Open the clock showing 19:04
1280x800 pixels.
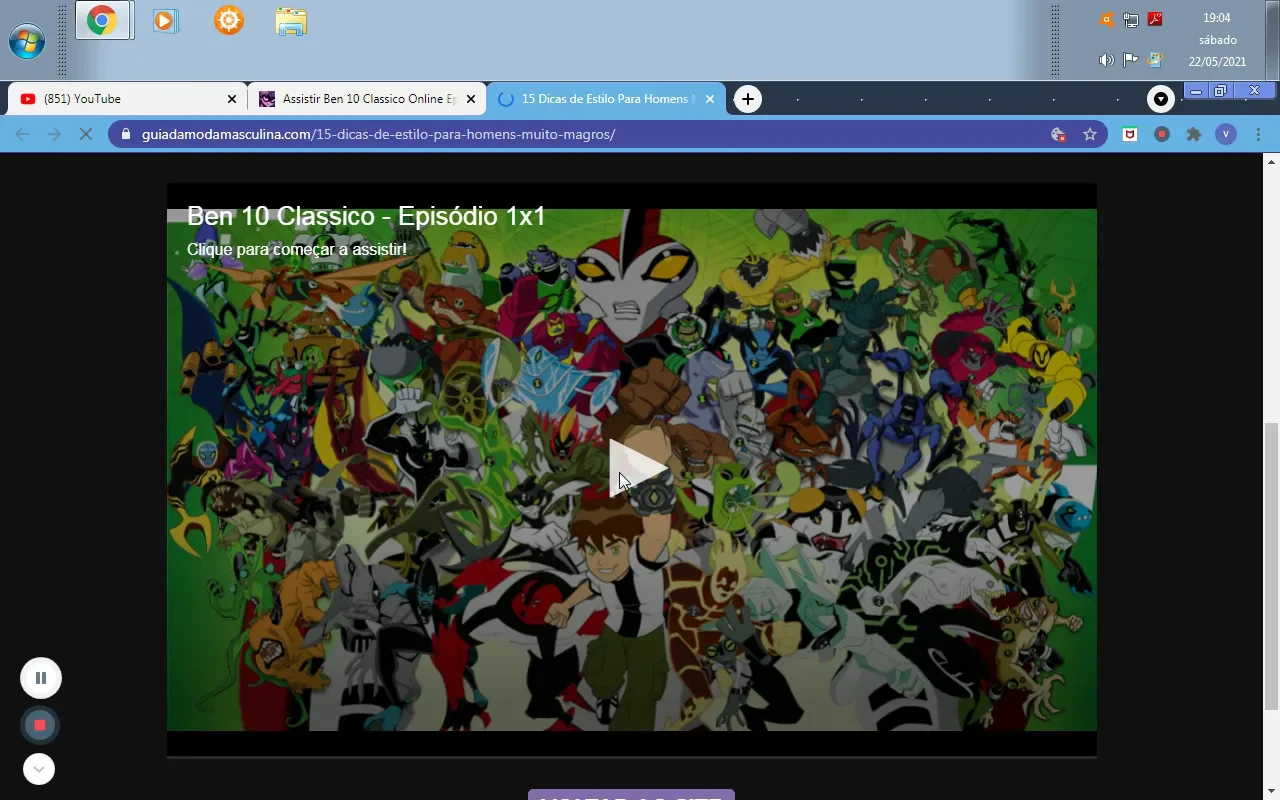(1217, 18)
